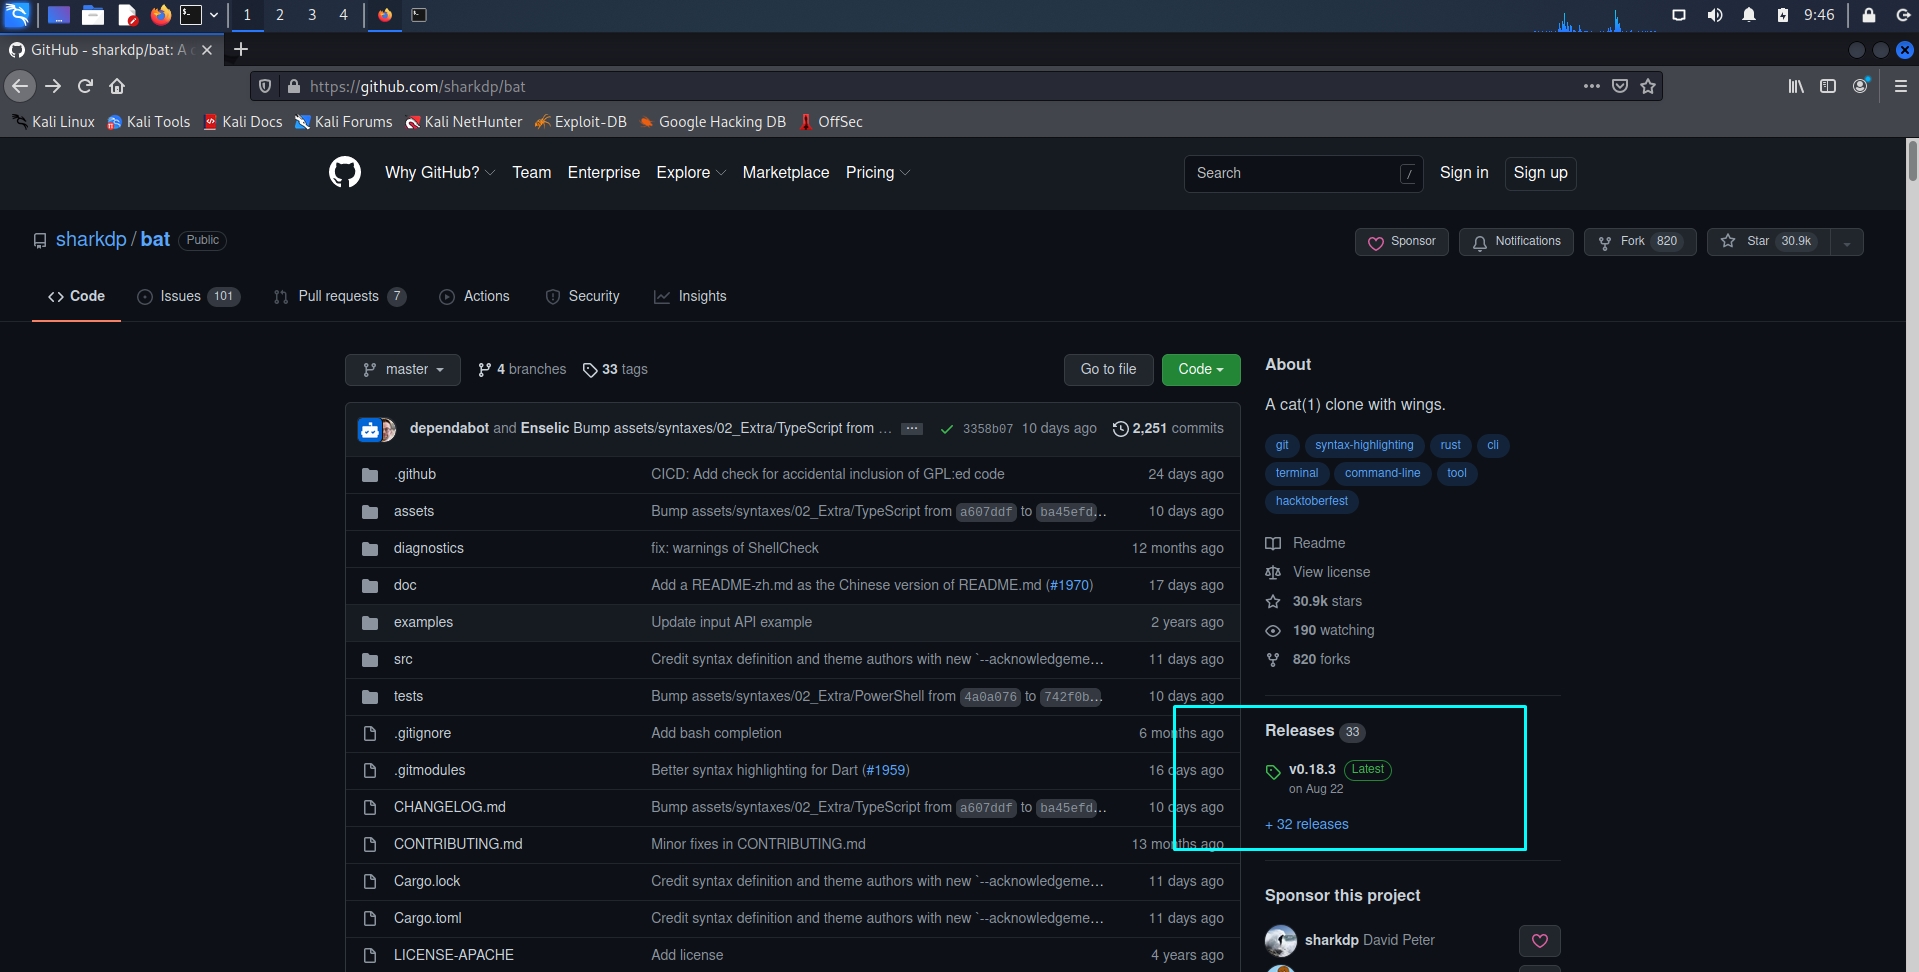
Task: Open the master branch dropdown
Action: click(403, 369)
